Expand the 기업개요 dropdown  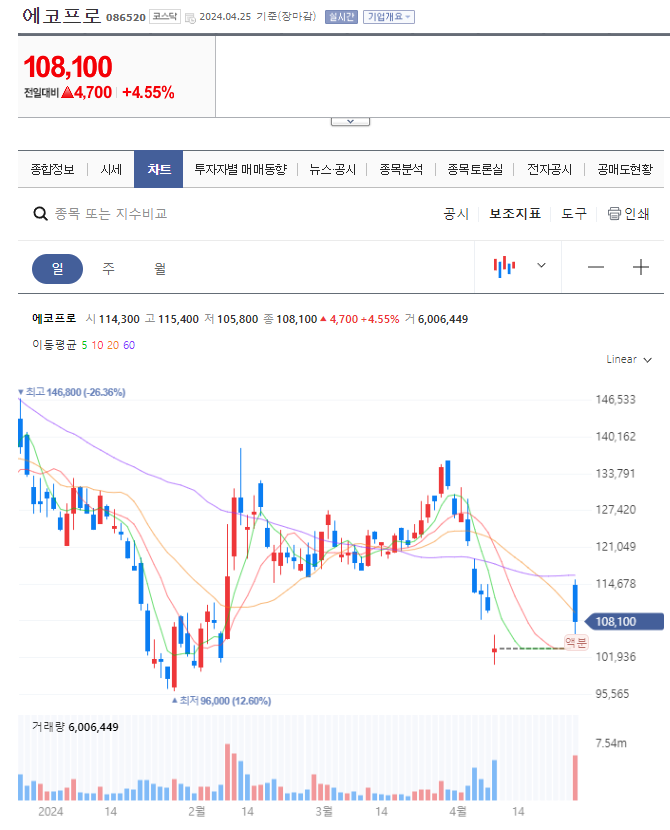point(388,17)
